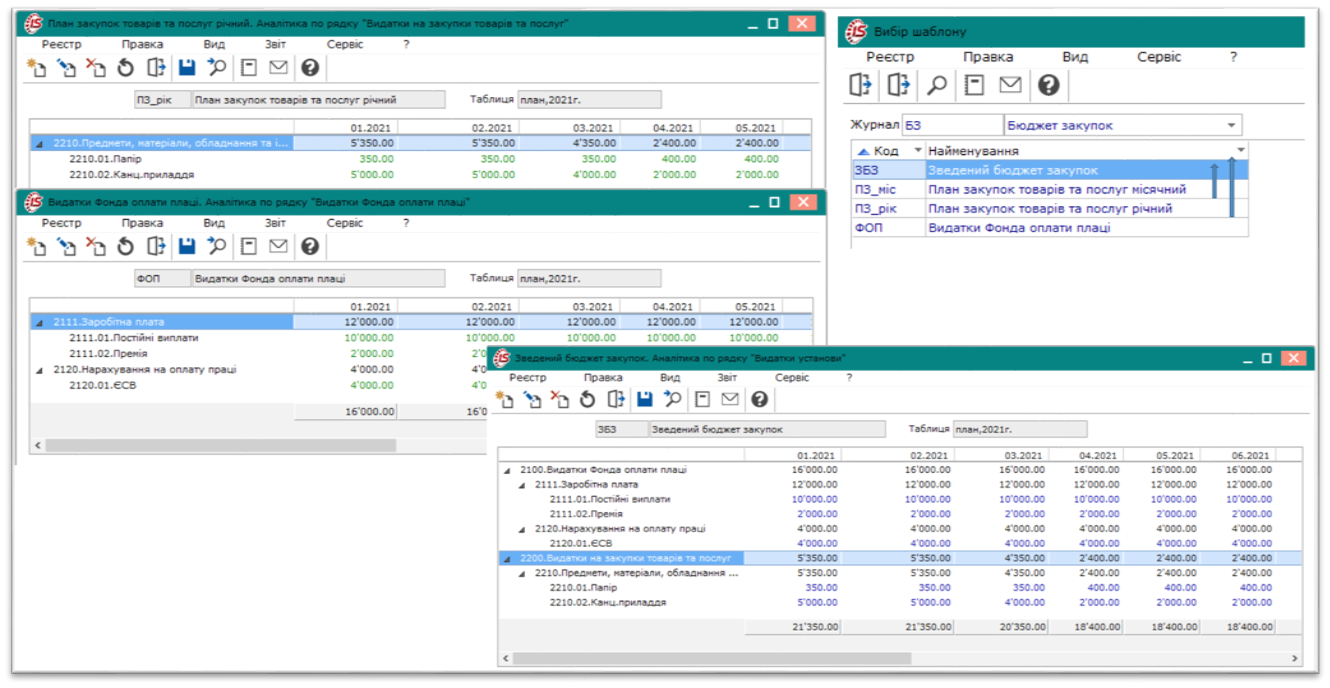Click Таблиця field in План закупок window

coord(589,100)
